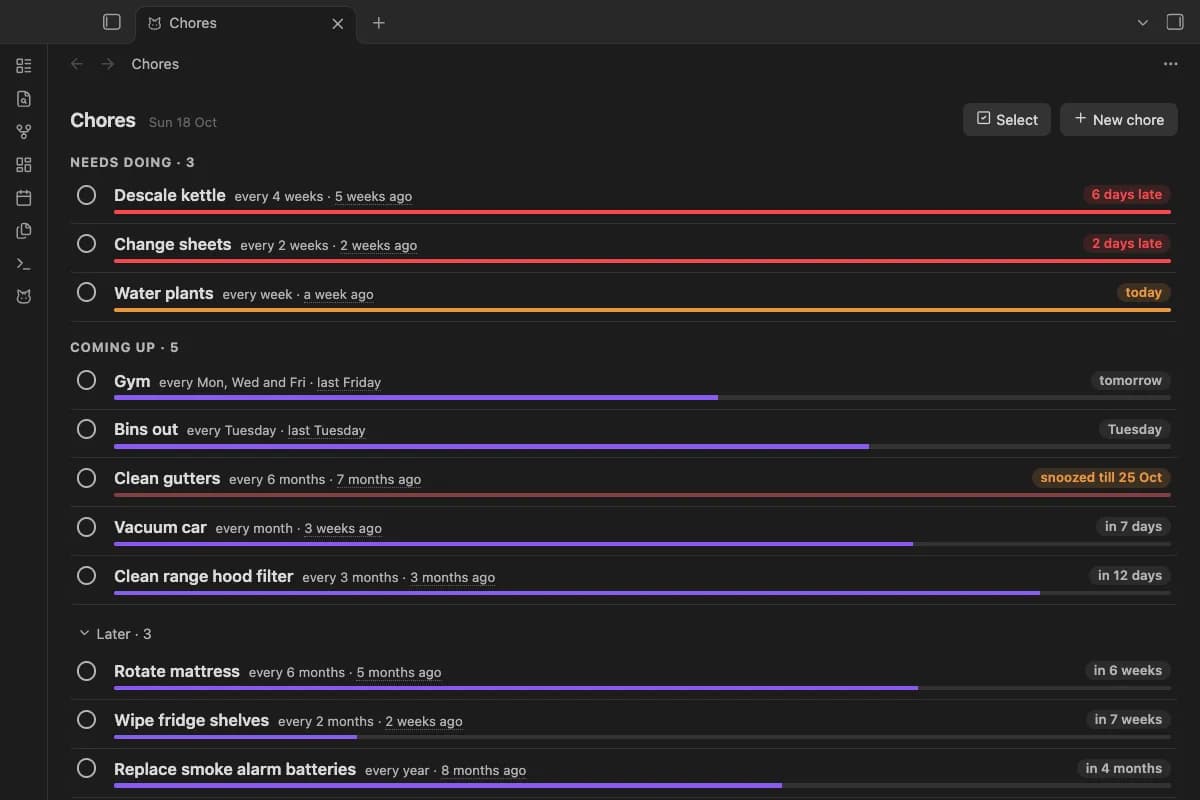The width and height of the screenshot is (1200, 800).
Task: Click the 2 days late badge
Action: (x=1126, y=244)
